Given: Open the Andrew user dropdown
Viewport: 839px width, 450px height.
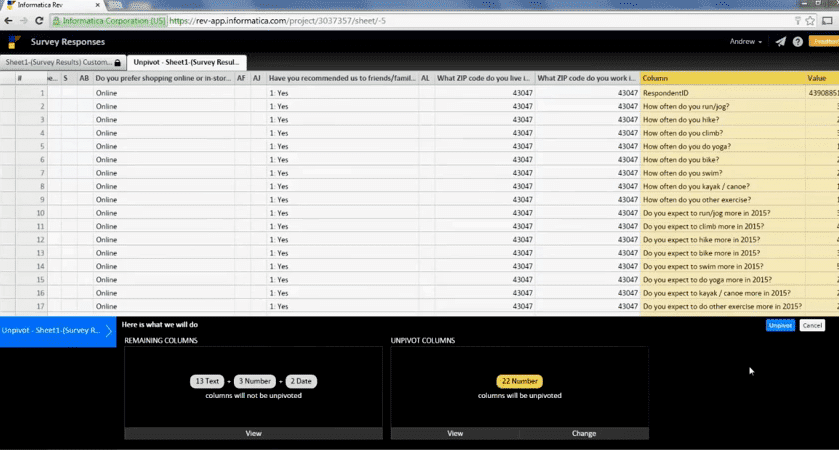Looking at the screenshot, I should (745, 42).
